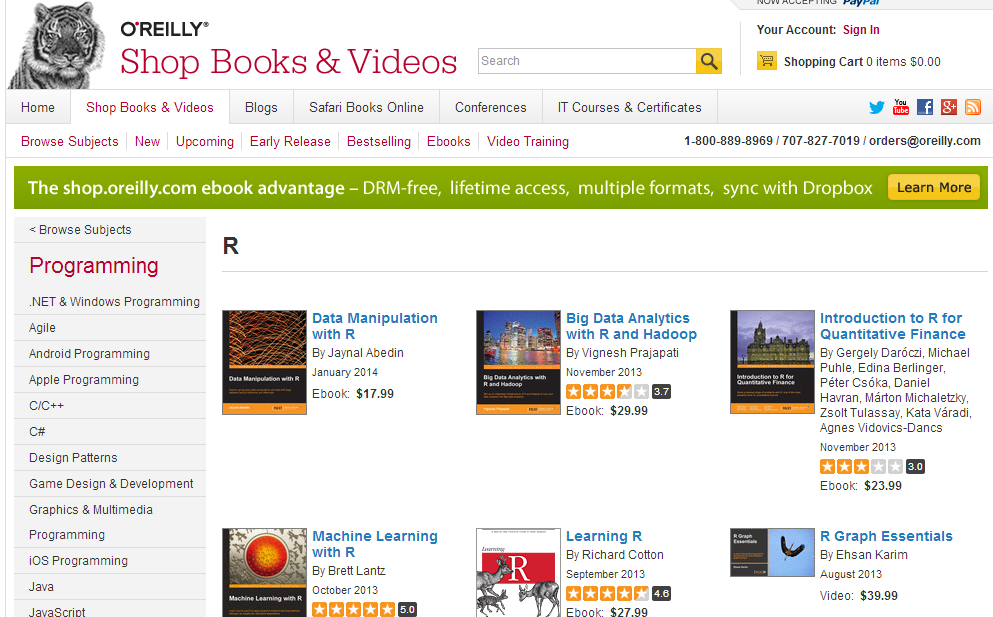The width and height of the screenshot is (993, 617).
Task: Click in the Search text field
Action: coord(586,61)
